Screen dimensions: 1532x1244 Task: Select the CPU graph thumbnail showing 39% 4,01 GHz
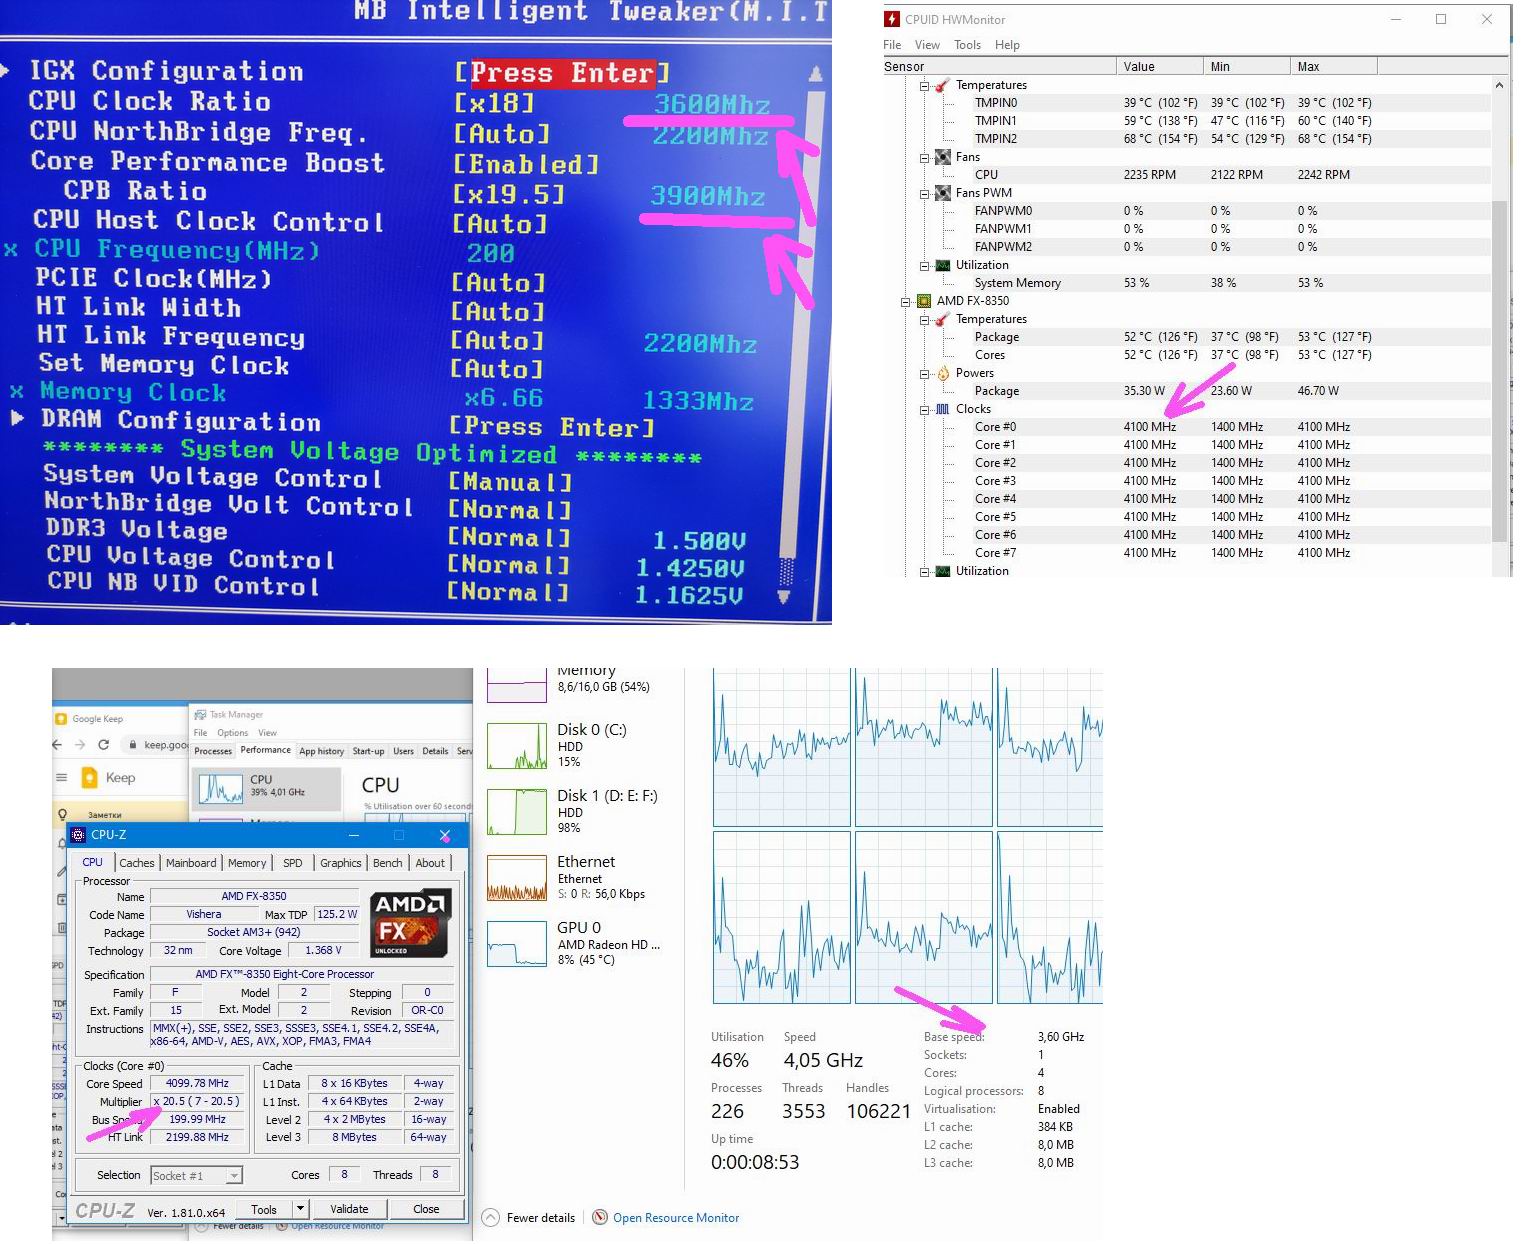point(220,789)
